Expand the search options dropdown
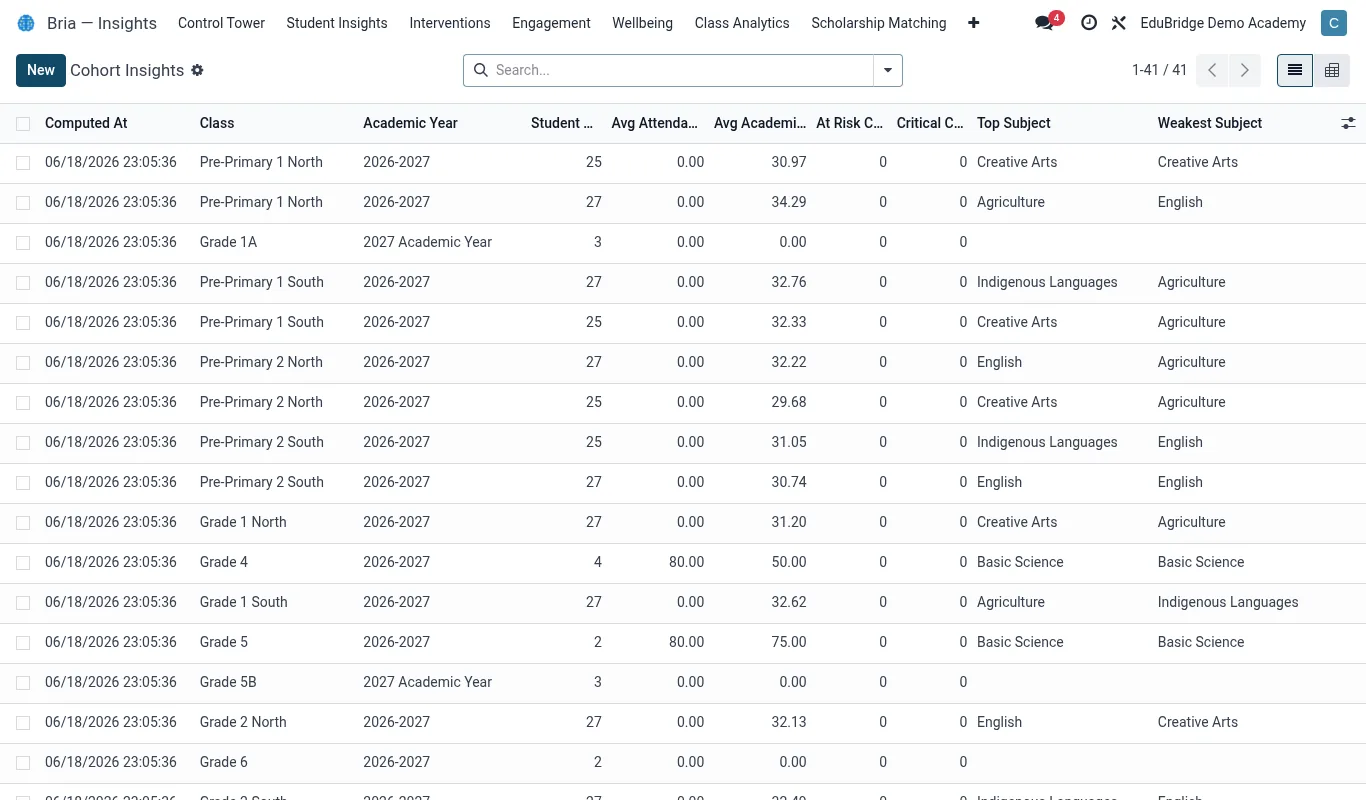Image resolution: width=1366 pixels, height=800 pixels. pos(888,70)
